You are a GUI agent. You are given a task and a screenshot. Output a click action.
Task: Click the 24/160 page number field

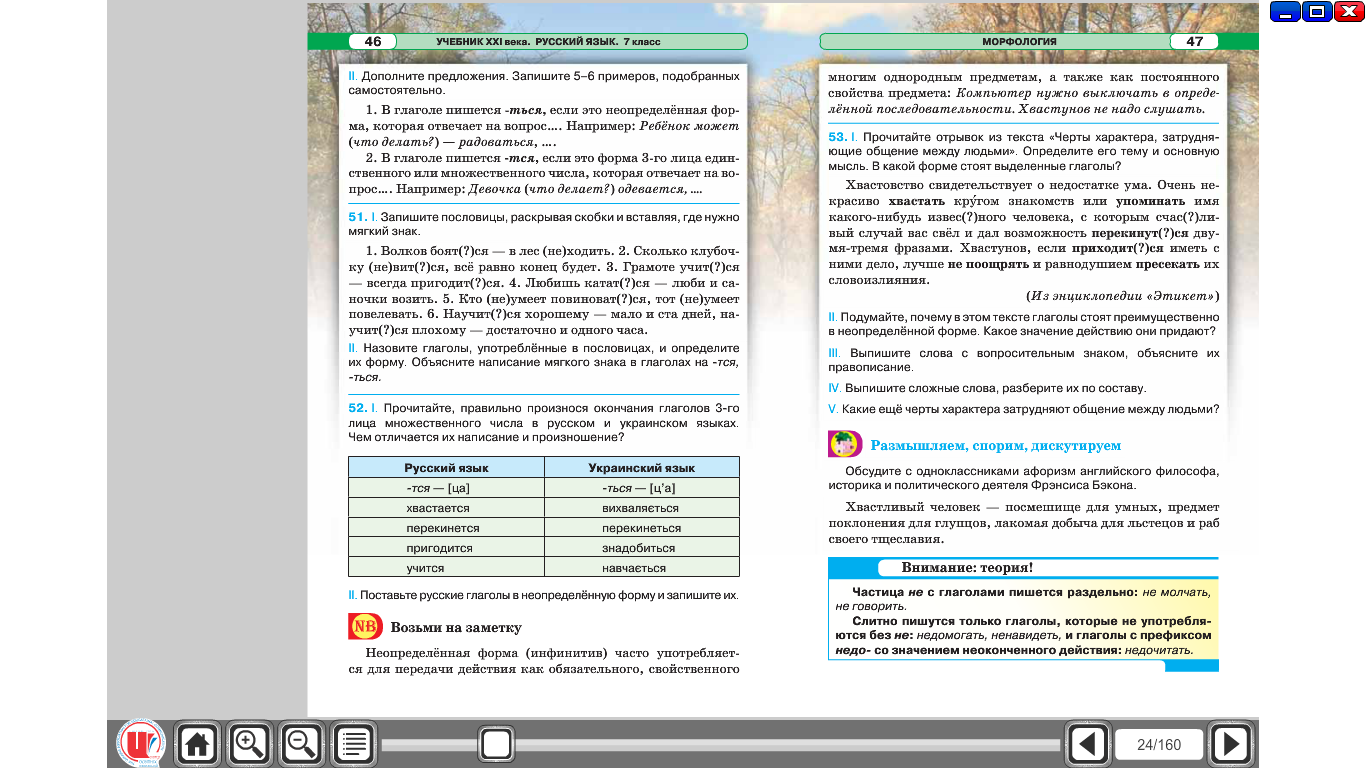pos(1159,745)
